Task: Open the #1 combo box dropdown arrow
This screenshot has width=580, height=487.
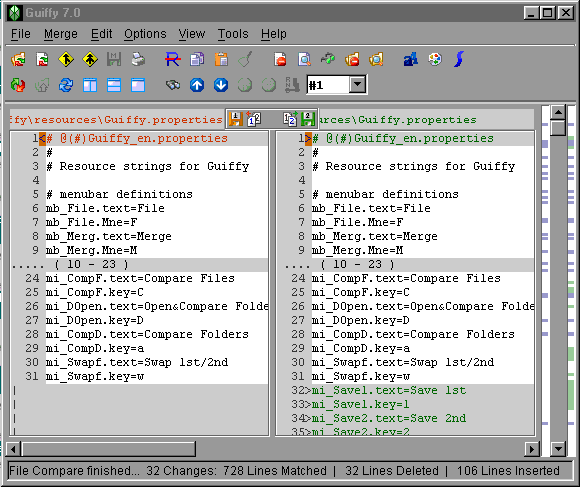Action: (x=357, y=85)
